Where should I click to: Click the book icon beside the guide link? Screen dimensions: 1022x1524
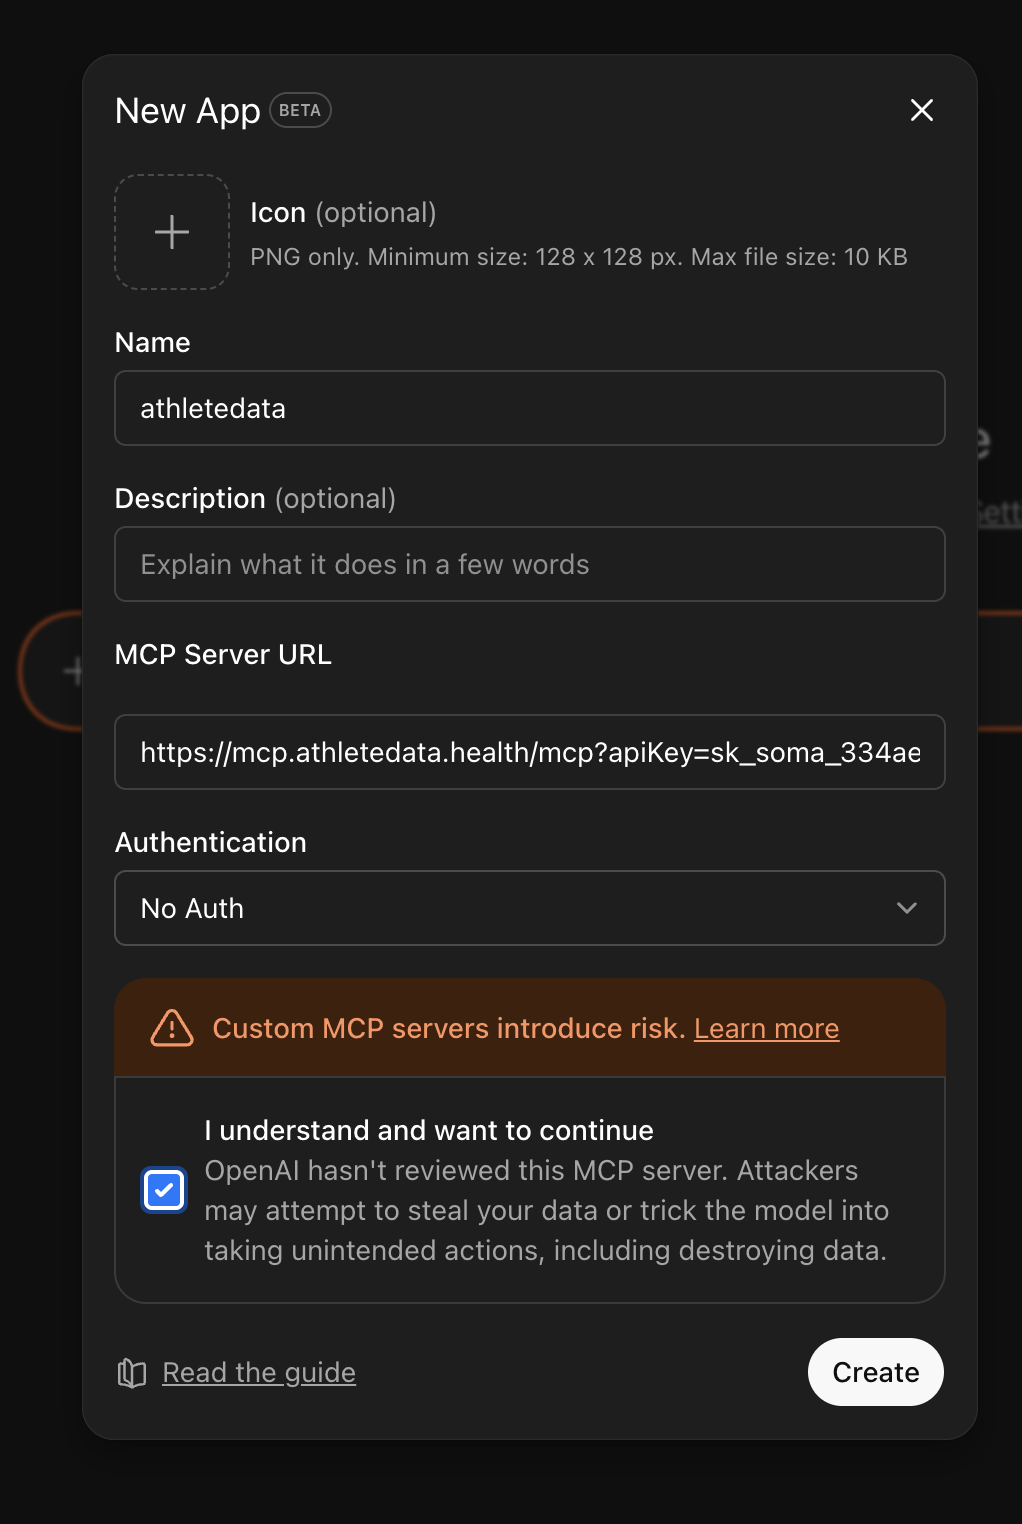point(132,1373)
